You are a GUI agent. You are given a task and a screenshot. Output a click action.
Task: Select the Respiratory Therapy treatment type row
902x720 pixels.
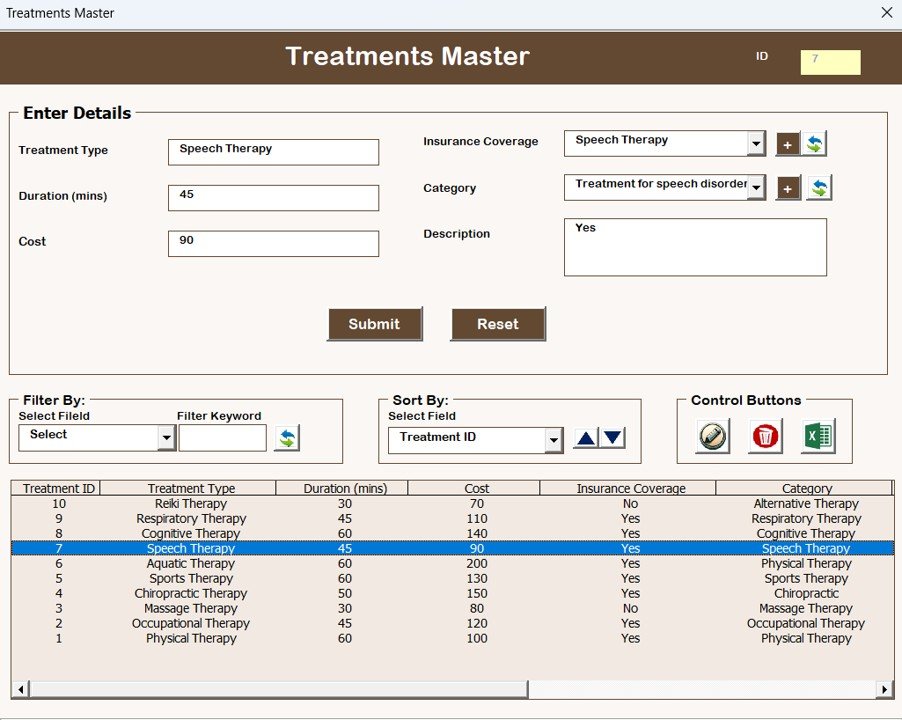click(x=452, y=519)
